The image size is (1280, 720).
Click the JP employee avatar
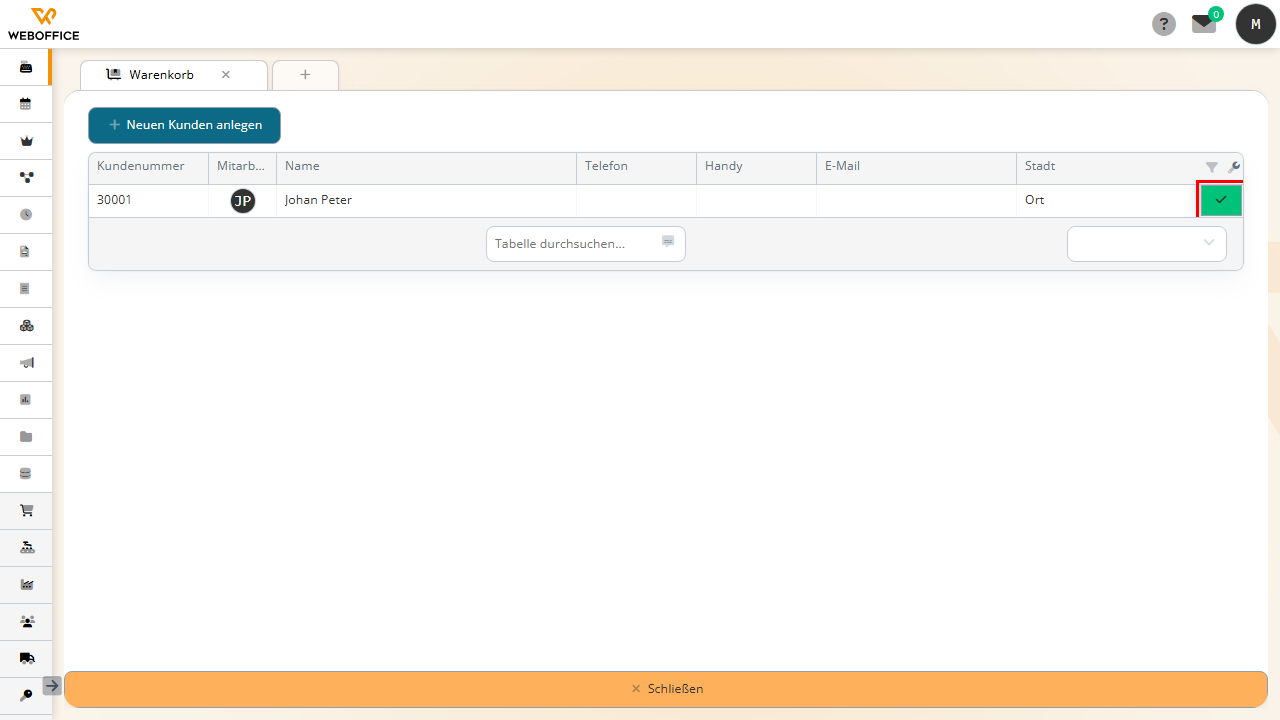243,201
